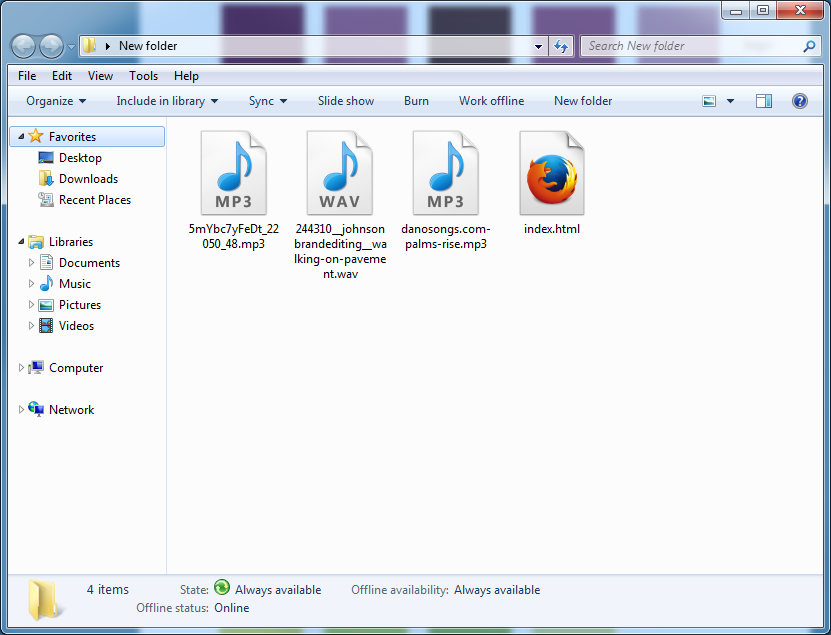Screen dimensions: 831x635
Task: Select Computer in navigation pane
Action: [x=76, y=368]
